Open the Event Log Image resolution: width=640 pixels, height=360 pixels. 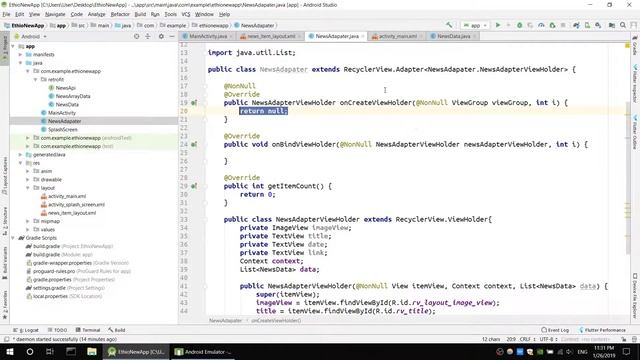click(555, 330)
